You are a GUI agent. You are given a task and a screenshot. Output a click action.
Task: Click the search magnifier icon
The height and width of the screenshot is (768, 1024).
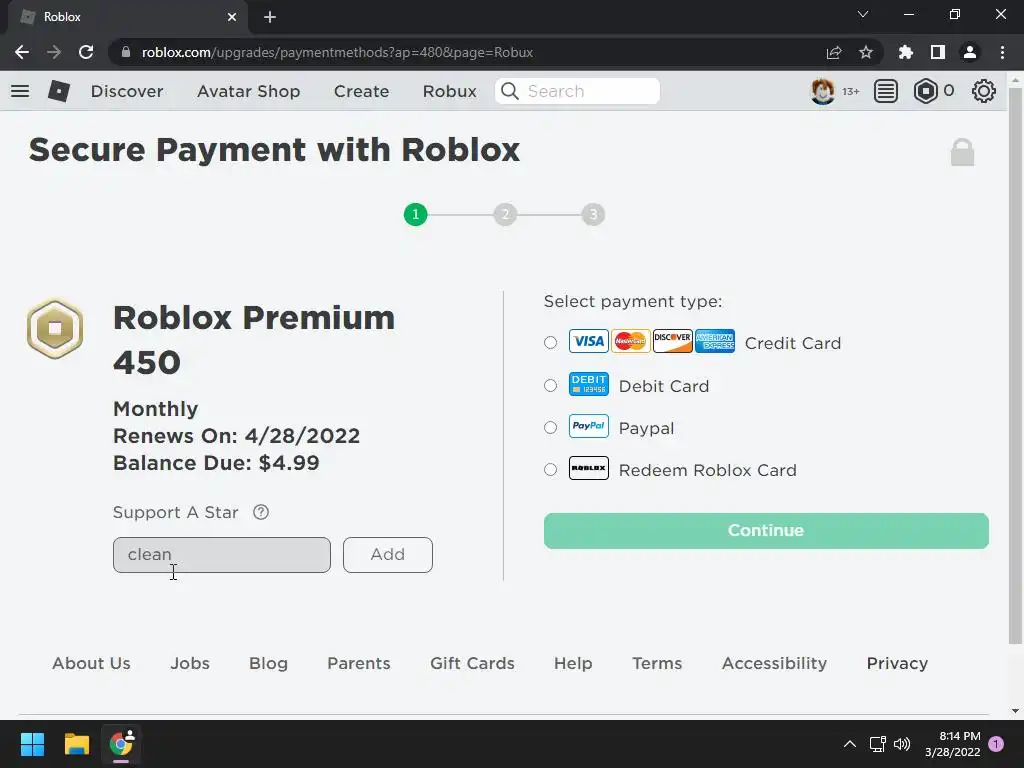click(510, 91)
